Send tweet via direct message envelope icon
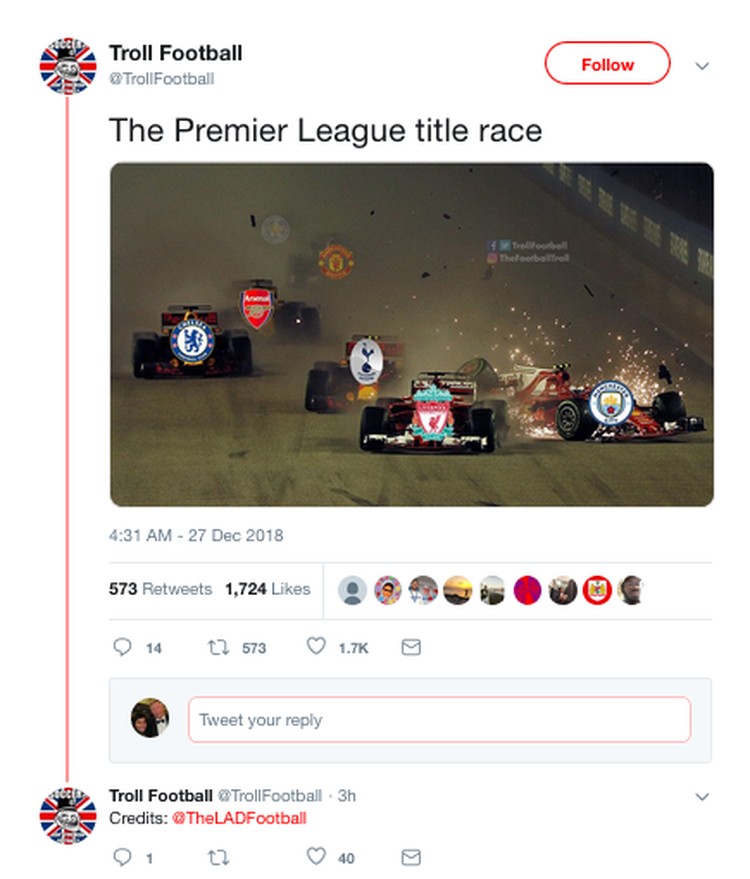The width and height of the screenshot is (750, 879). point(411,647)
